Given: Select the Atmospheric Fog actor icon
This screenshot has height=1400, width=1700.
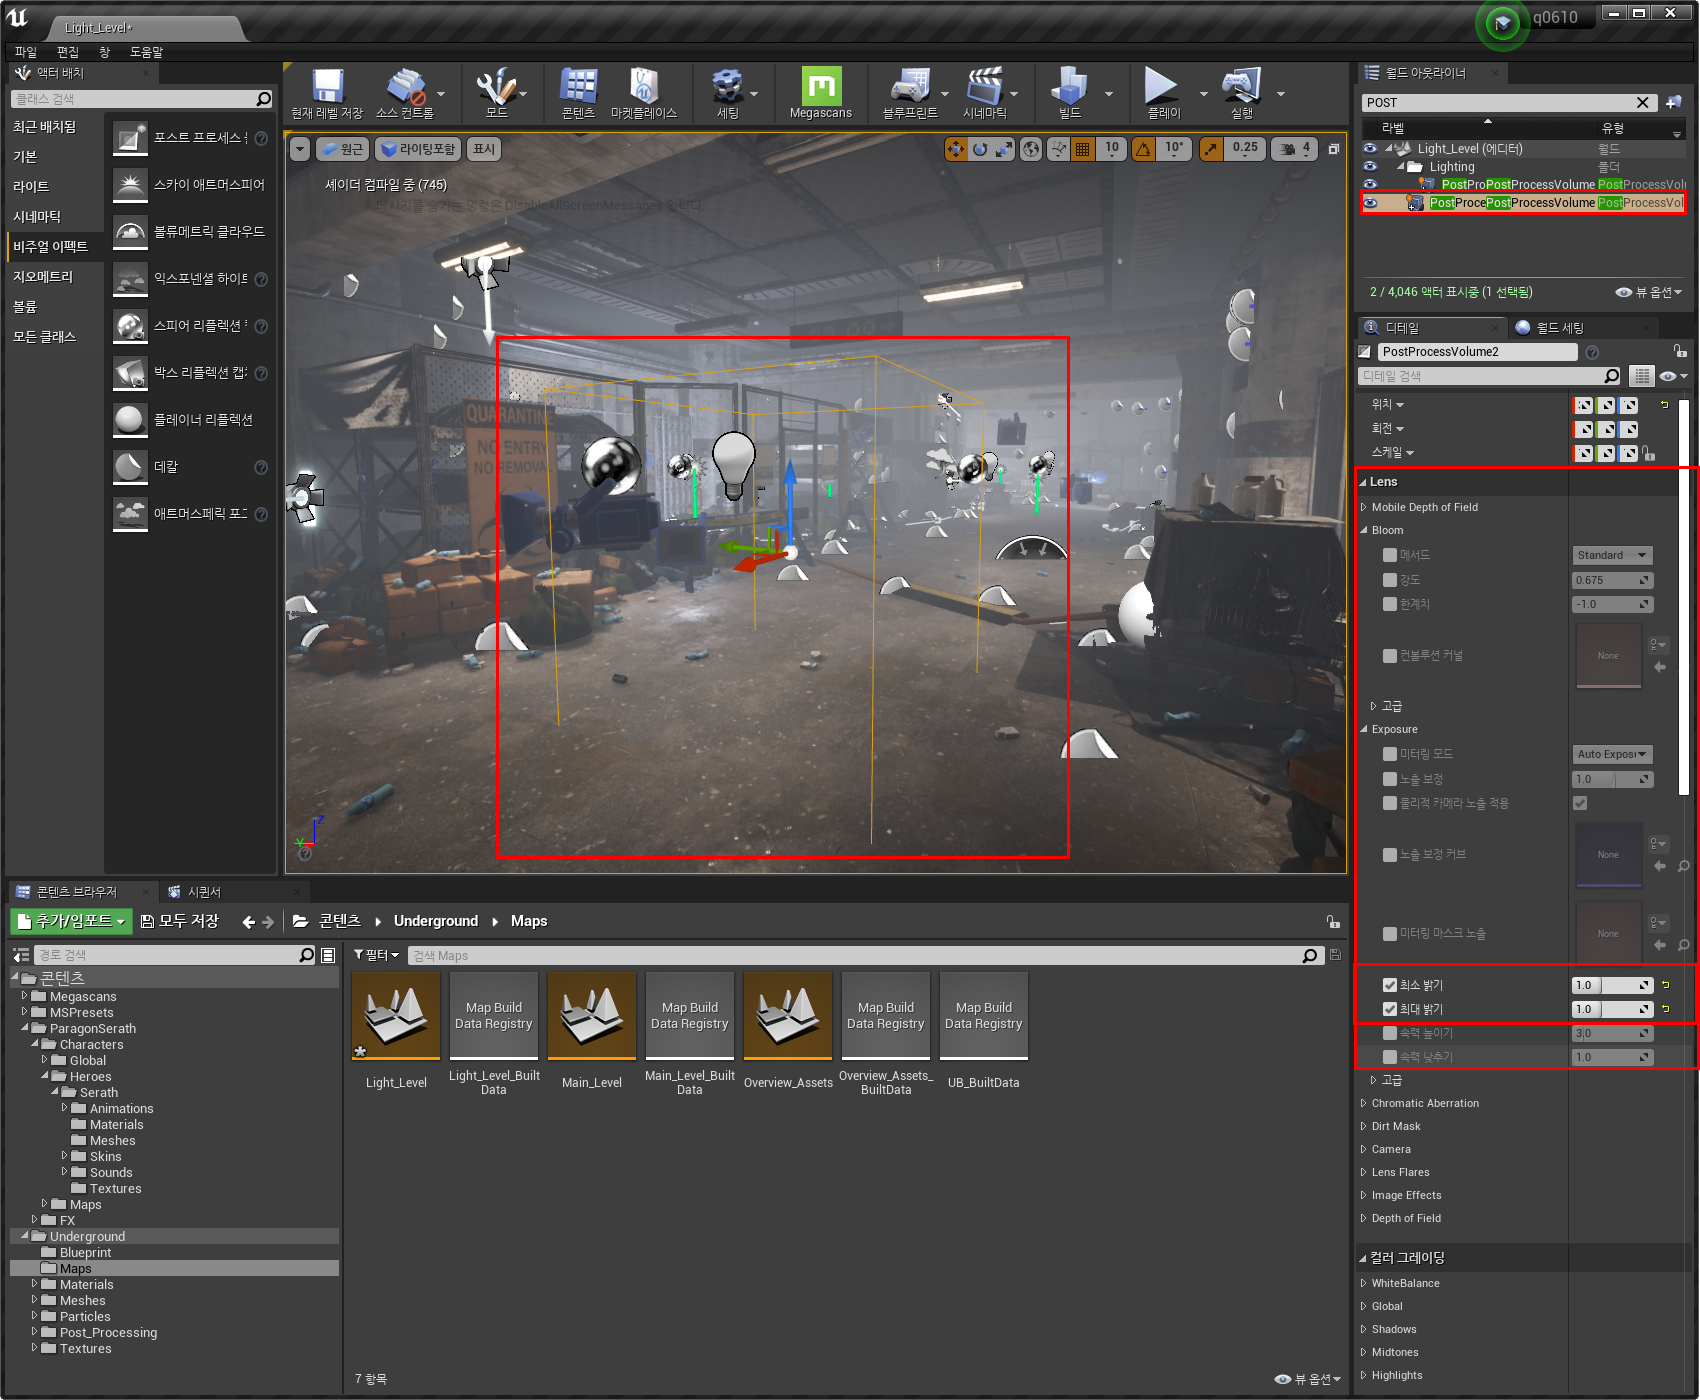Looking at the screenshot, I should (x=130, y=514).
